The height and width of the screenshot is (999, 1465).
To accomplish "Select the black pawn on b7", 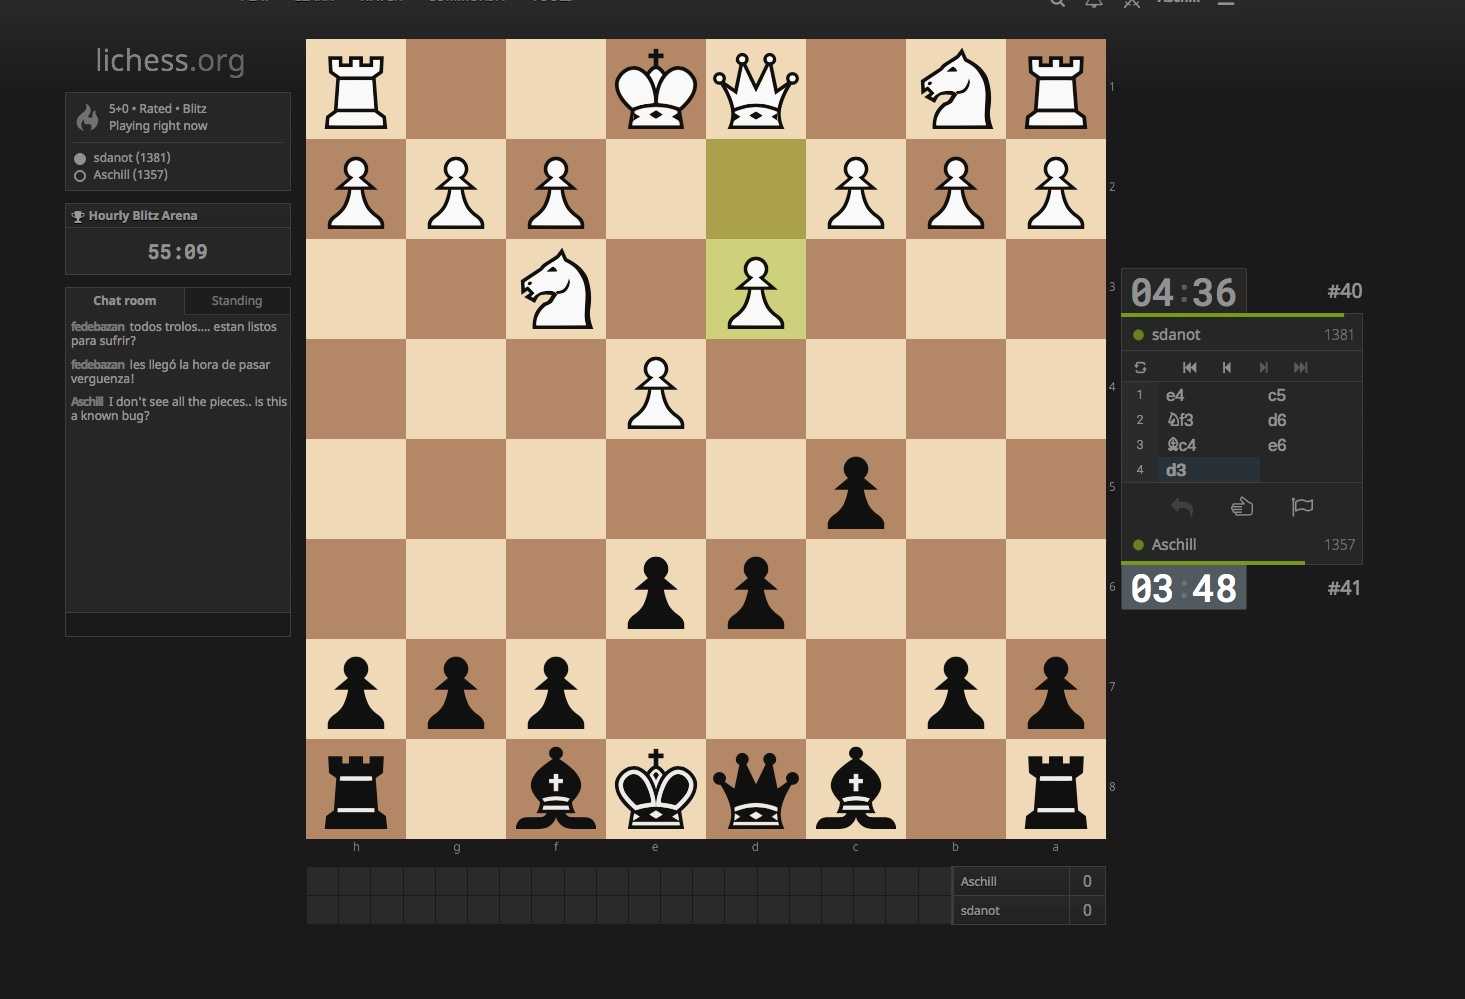I will 956,689.
